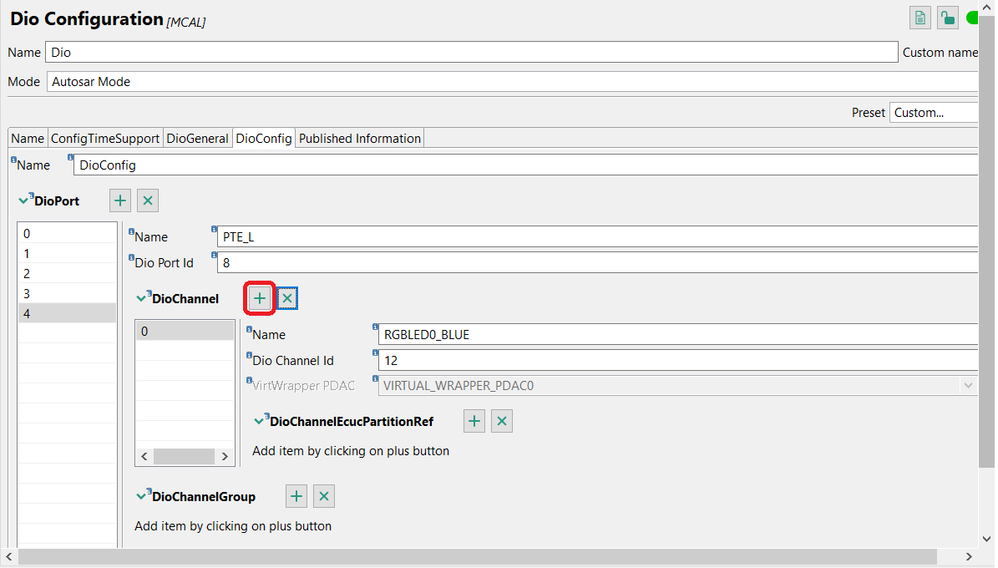Click the main vertical scrollbar thumb
The width and height of the screenshot is (998, 568).
(987, 242)
